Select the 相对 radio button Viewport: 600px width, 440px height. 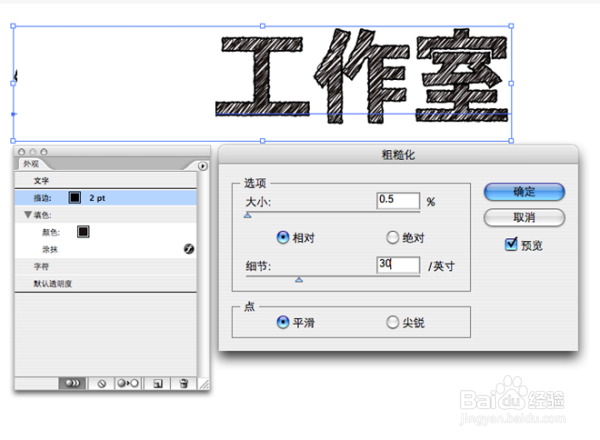(x=283, y=238)
